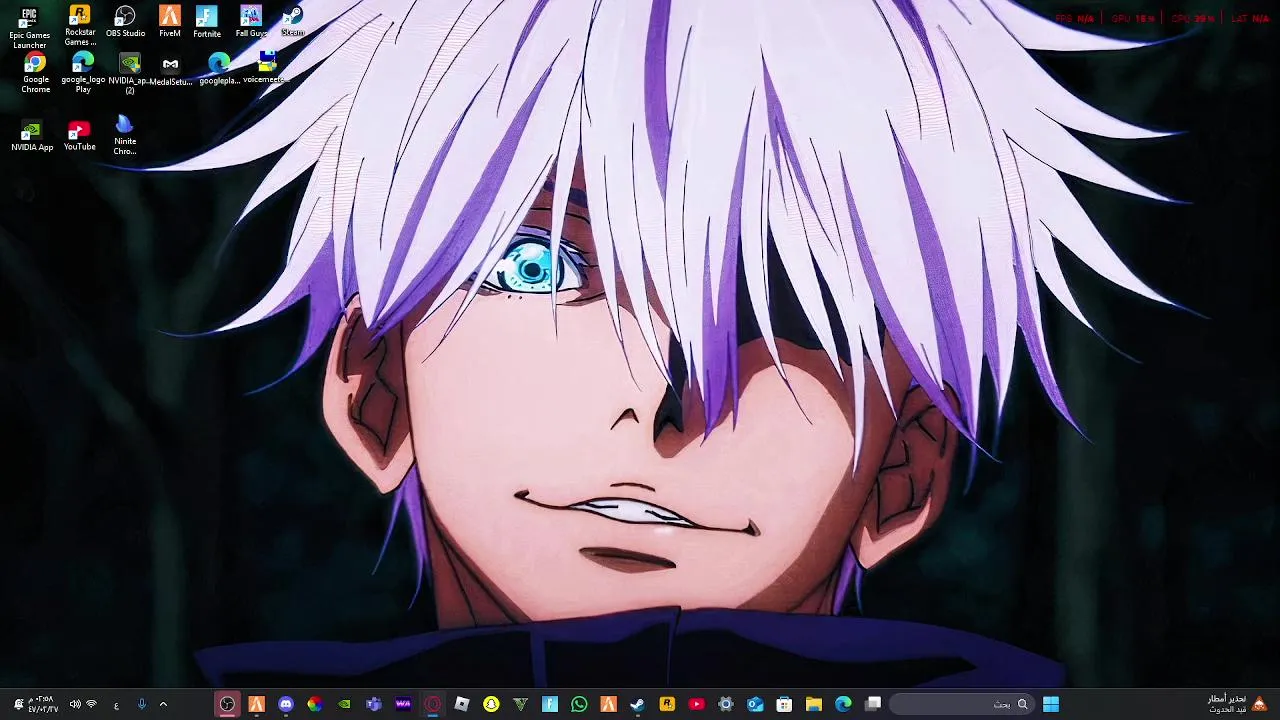
Task: Open the weather widget on taskbar
Action: point(1237,704)
